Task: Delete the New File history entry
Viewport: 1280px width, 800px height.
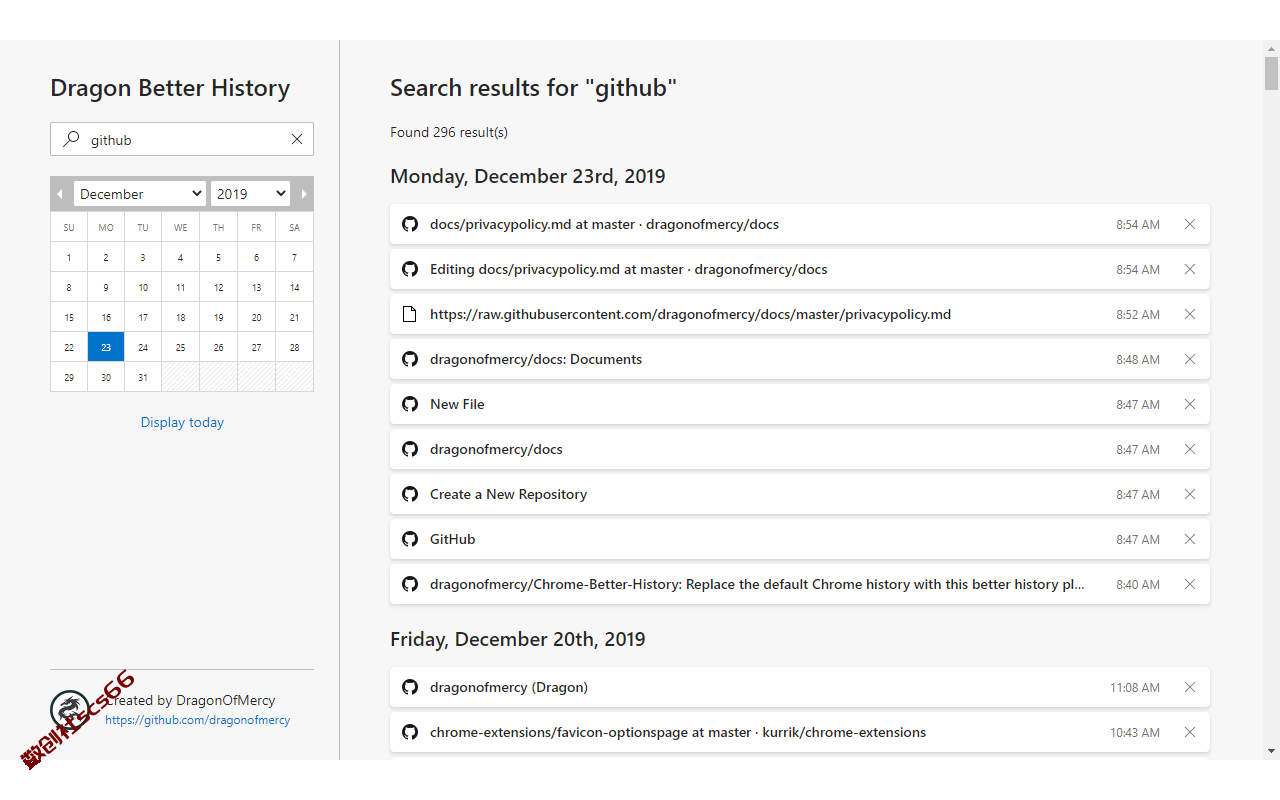Action: point(1190,404)
